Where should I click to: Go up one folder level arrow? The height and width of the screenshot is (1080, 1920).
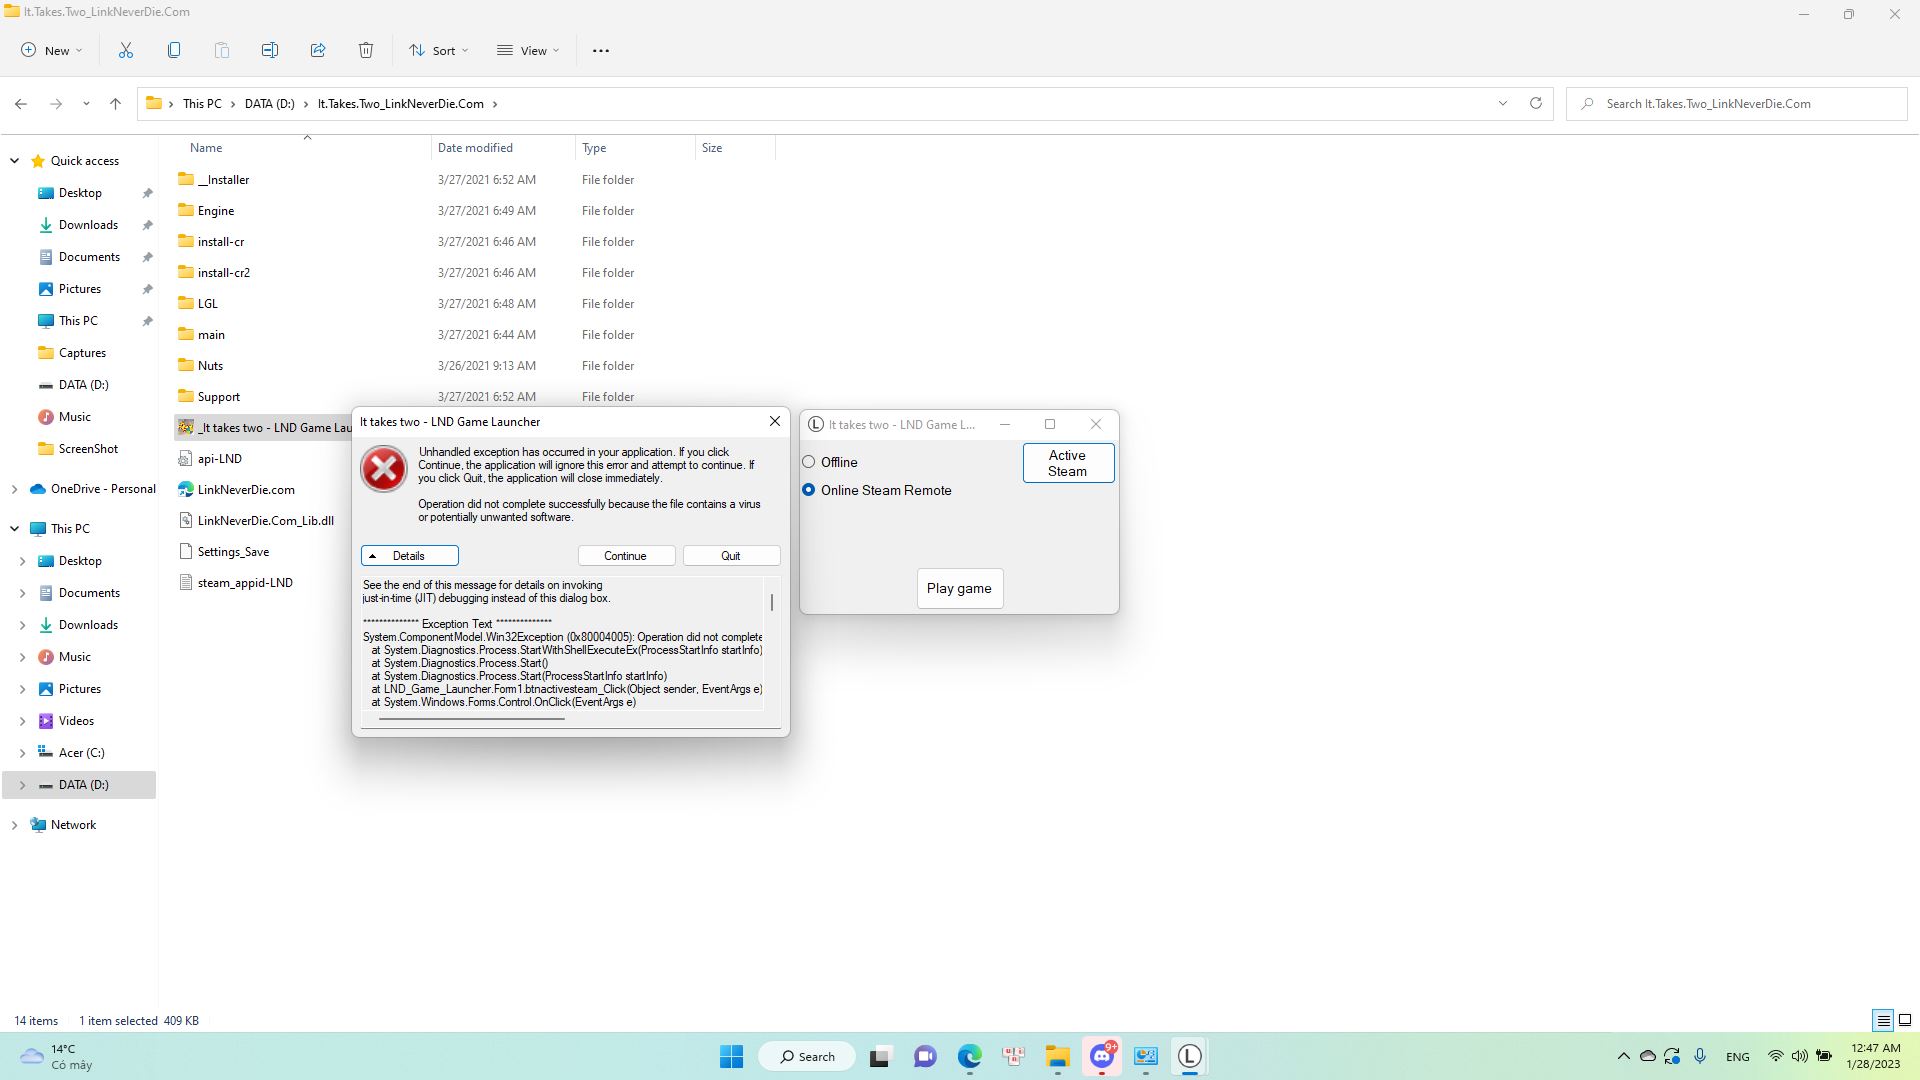pyautogui.click(x=116, y=104)
